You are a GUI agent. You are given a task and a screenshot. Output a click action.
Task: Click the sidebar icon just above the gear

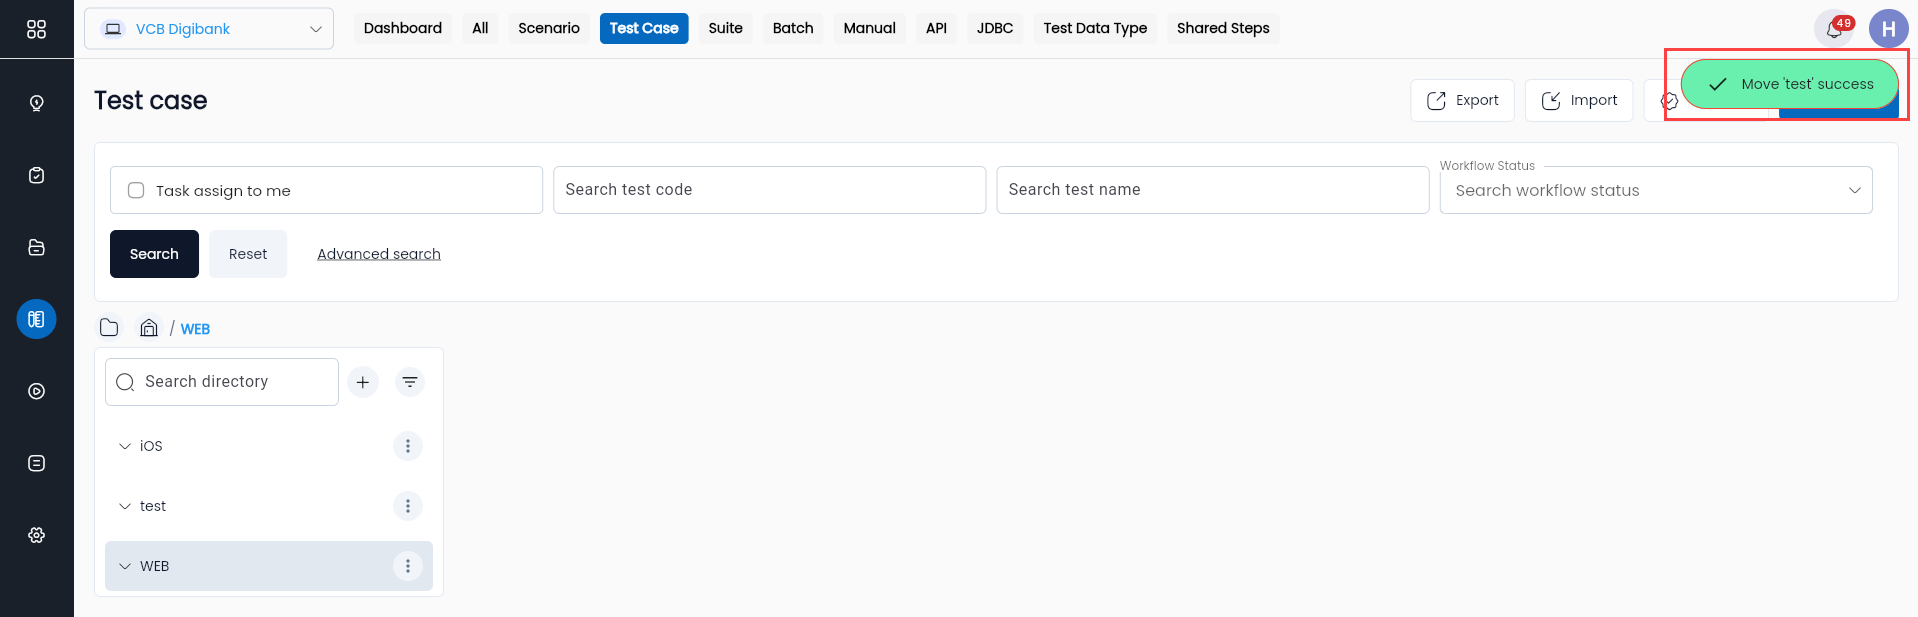(37, 463)
